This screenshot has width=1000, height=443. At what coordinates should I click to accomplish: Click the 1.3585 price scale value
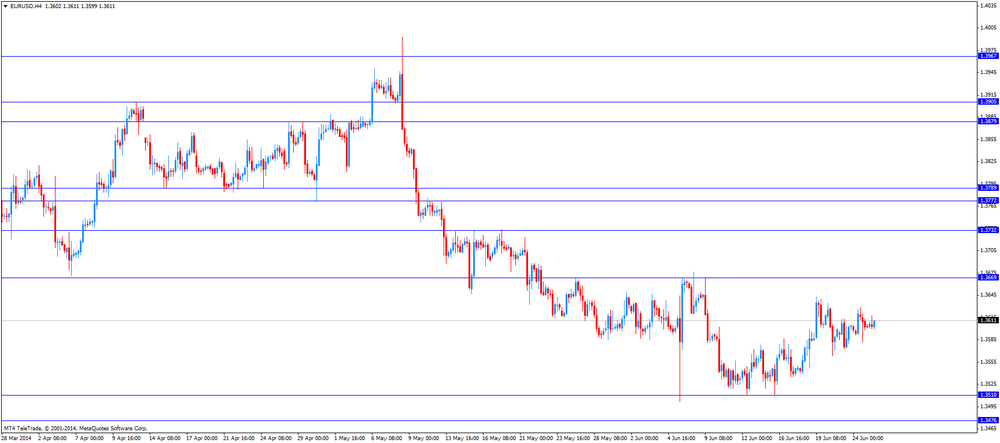988,339
